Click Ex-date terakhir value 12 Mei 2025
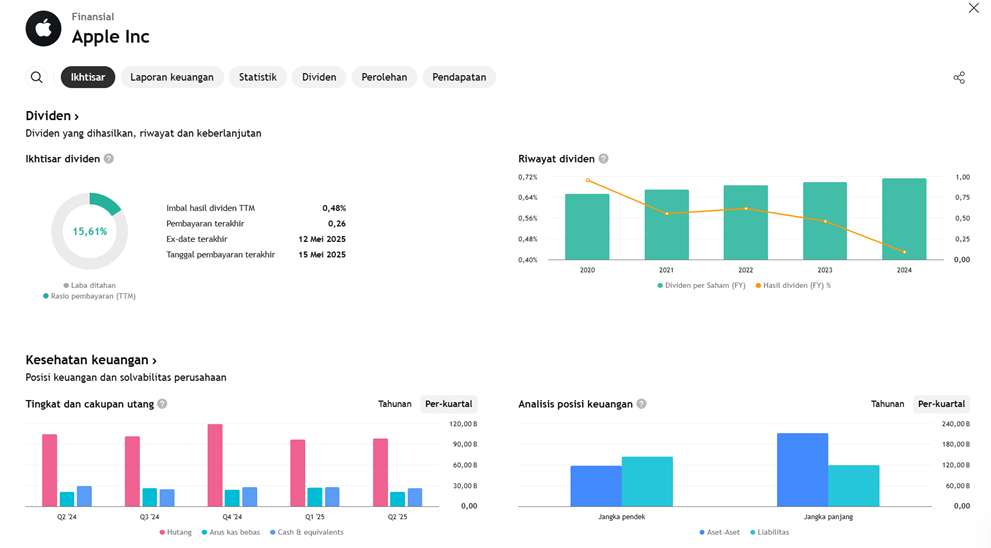 point(322,239)
